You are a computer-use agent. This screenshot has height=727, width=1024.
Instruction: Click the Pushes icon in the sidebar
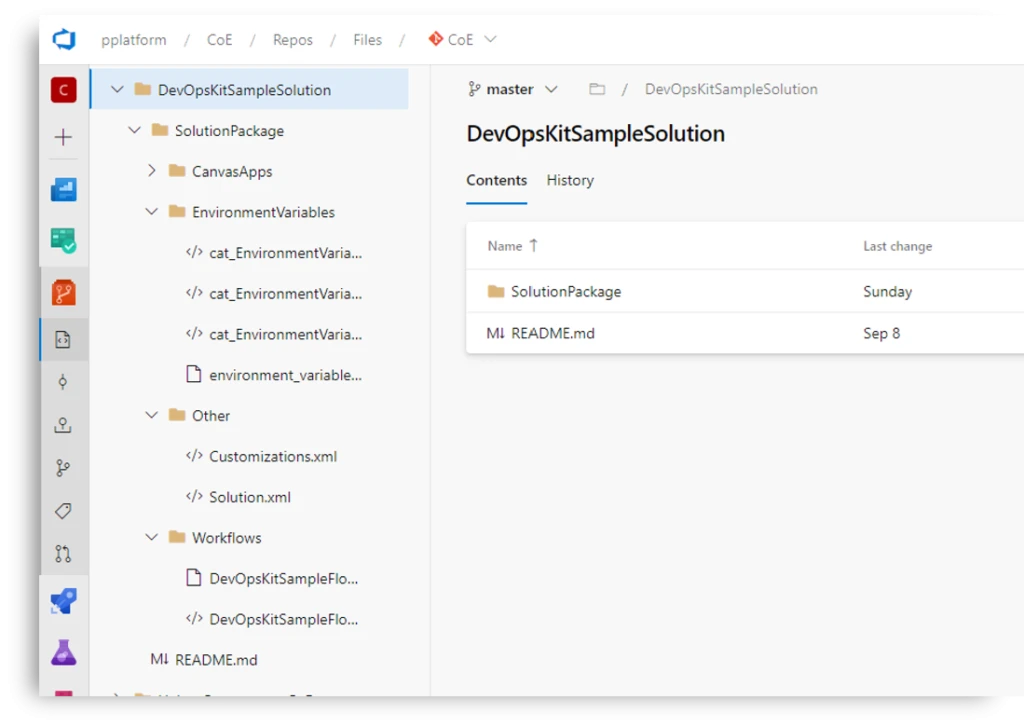(64, 424)
